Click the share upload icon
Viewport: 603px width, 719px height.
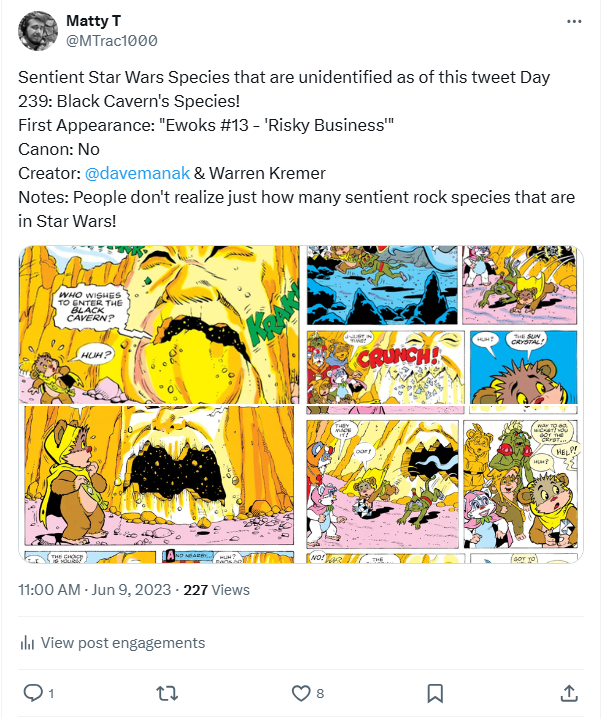point(568,692)
